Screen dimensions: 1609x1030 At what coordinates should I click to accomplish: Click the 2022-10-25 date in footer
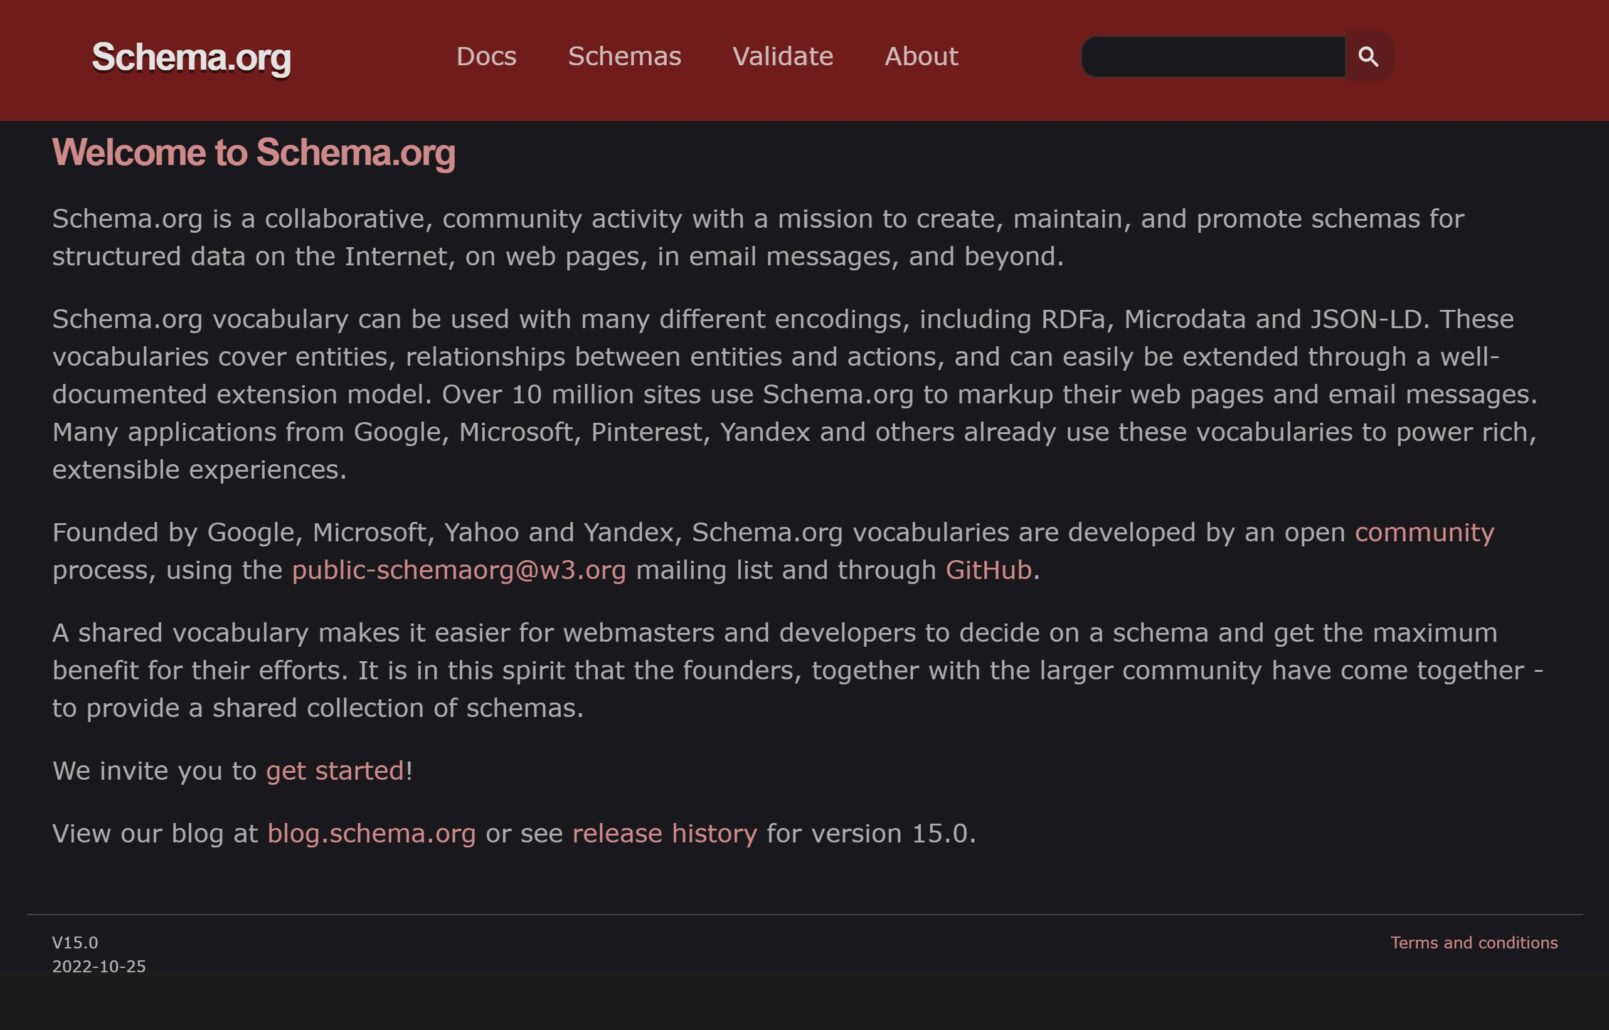pos(99,967)
